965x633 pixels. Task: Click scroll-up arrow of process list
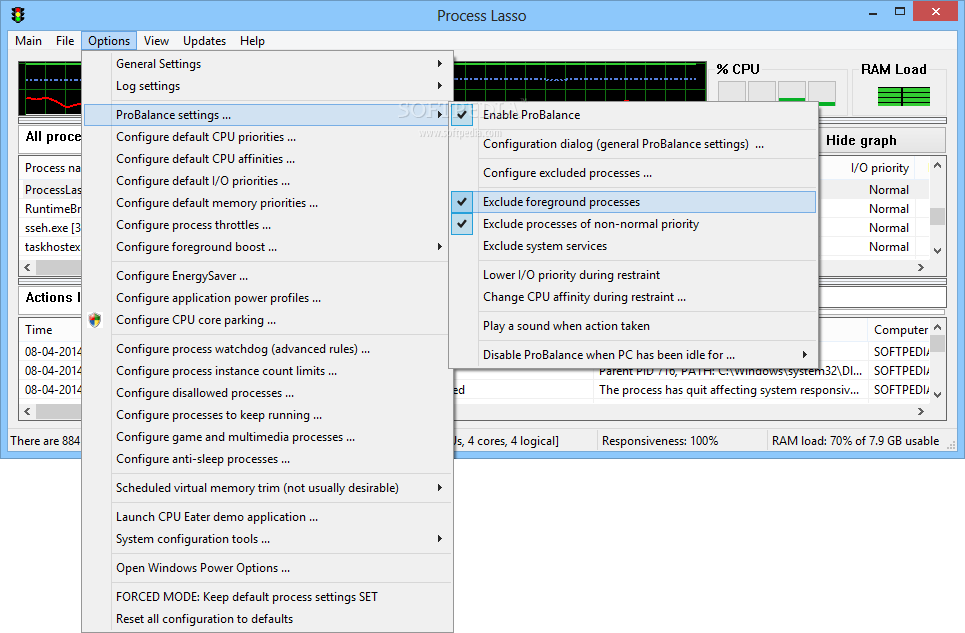(x=937, y=165)
